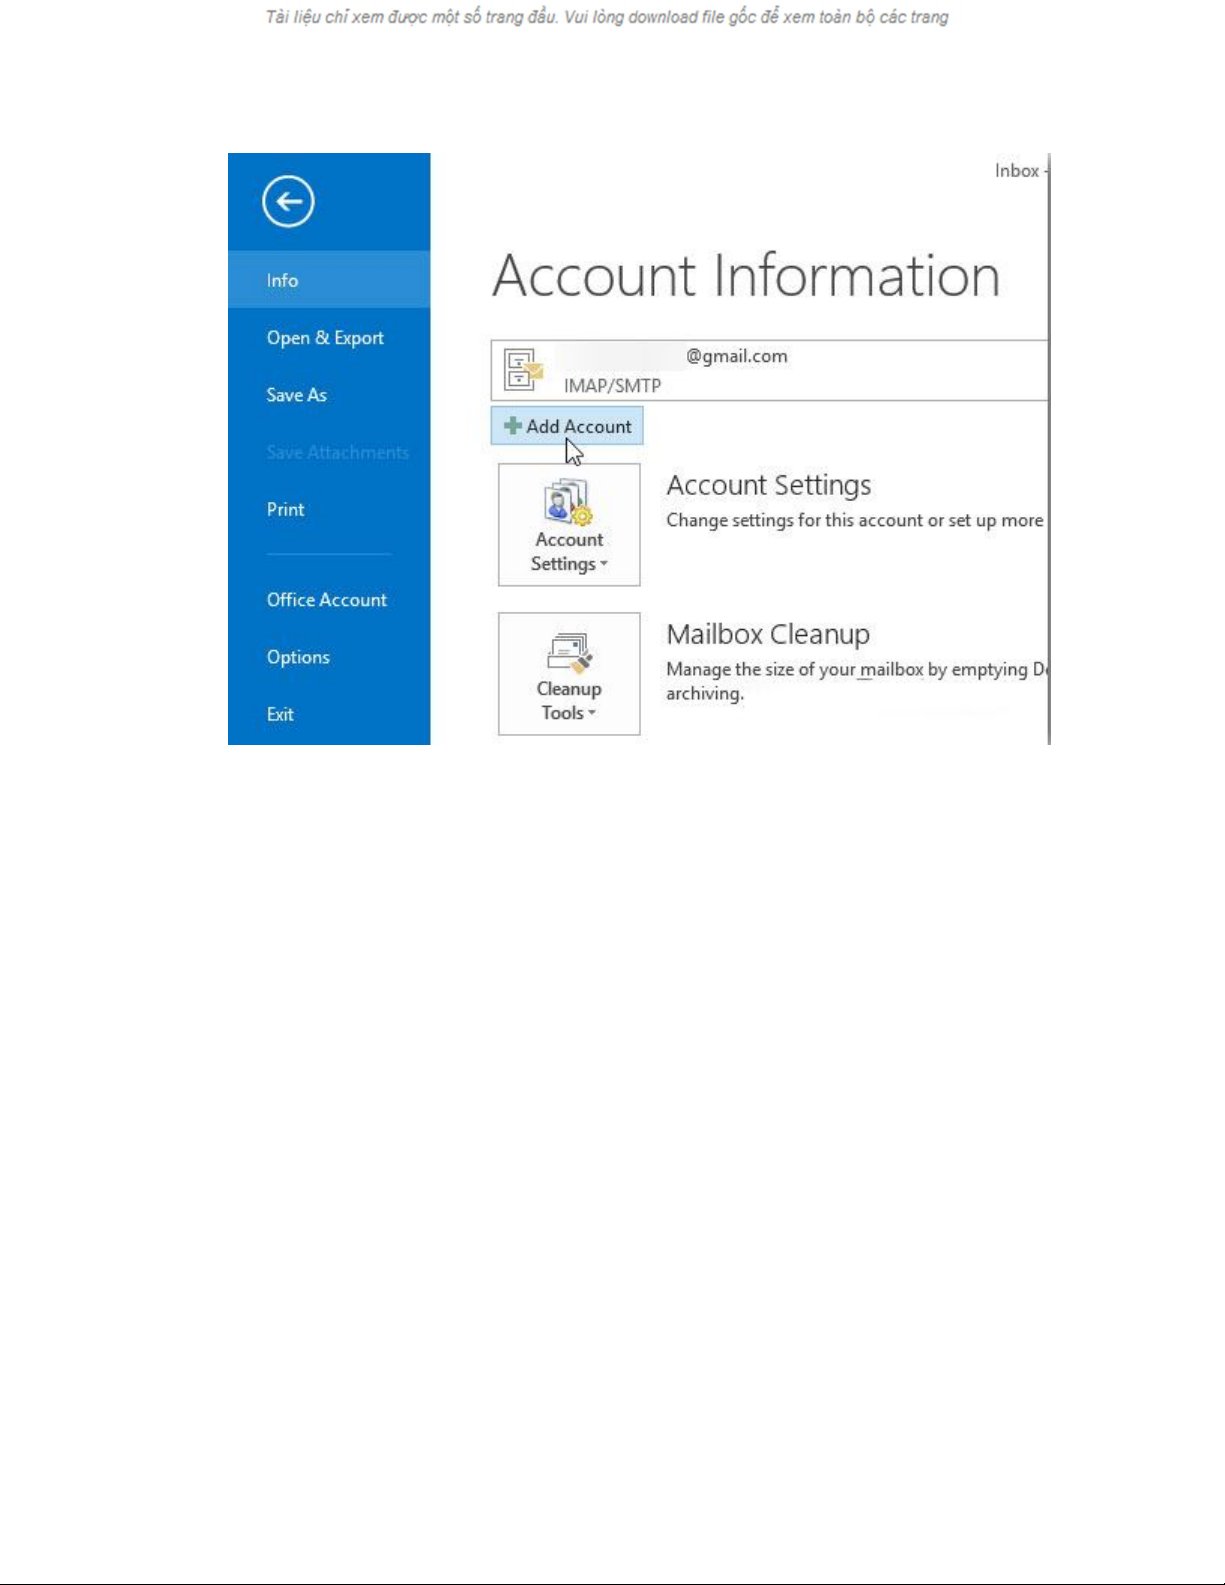Click the back arrow circle icon
Screen dimensions: 1225x1585
pos(288,201)
